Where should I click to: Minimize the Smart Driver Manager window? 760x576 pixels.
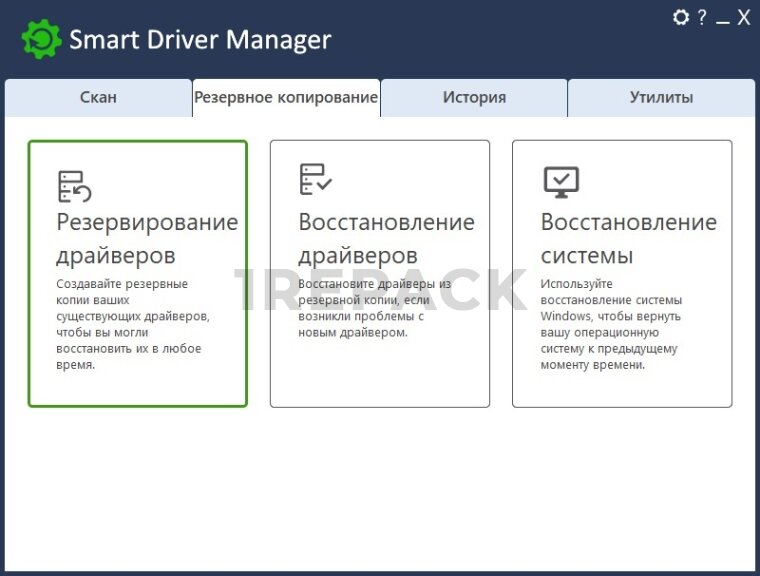click(x=722, y=18)
